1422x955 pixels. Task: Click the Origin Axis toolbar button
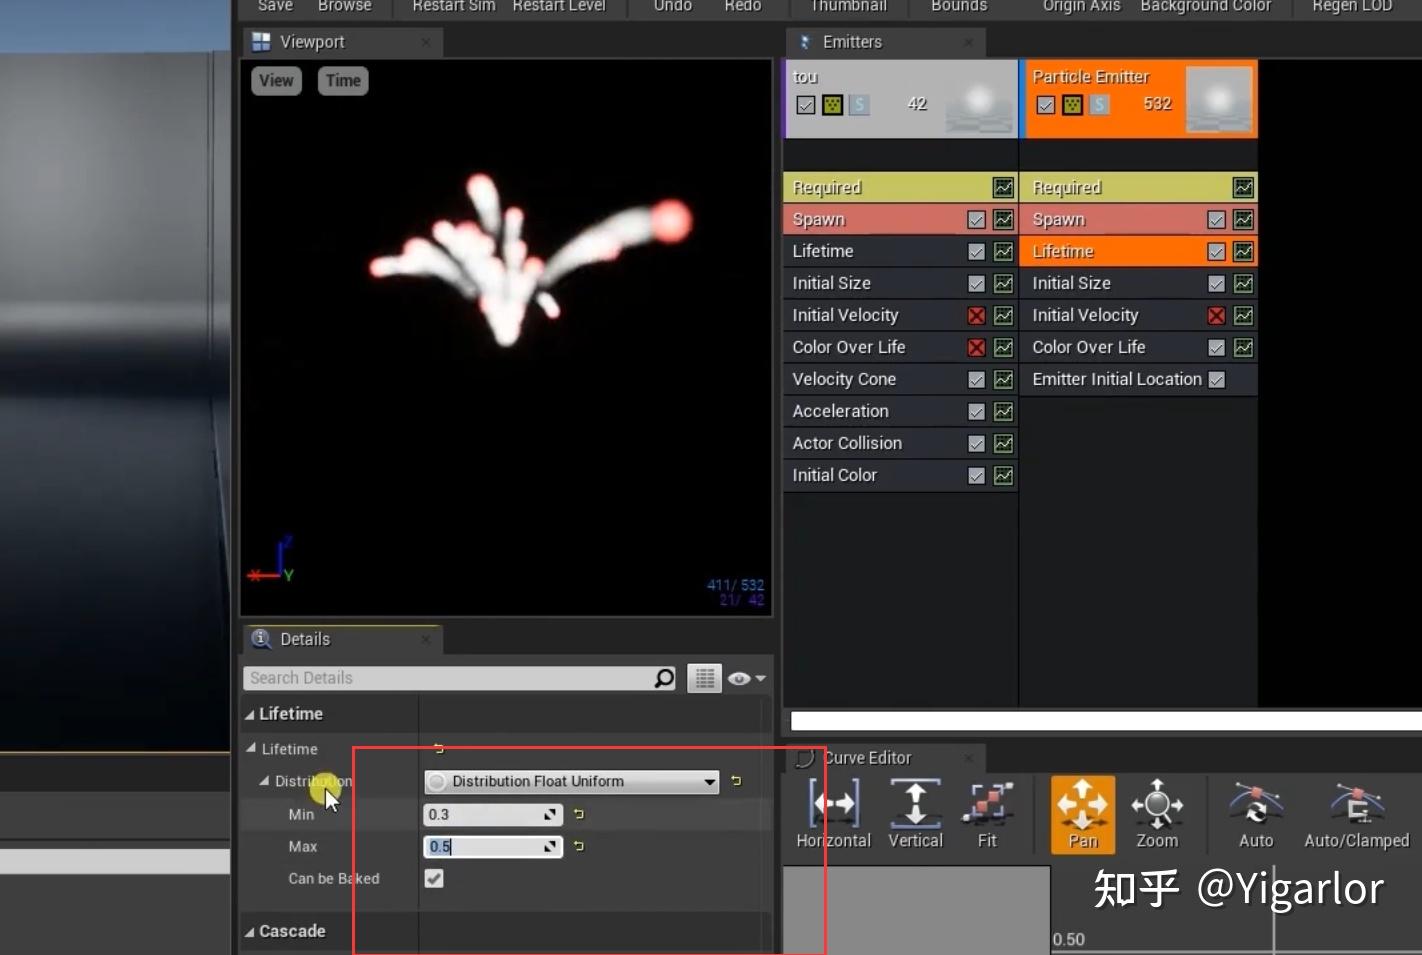[x=1081, y=6]
